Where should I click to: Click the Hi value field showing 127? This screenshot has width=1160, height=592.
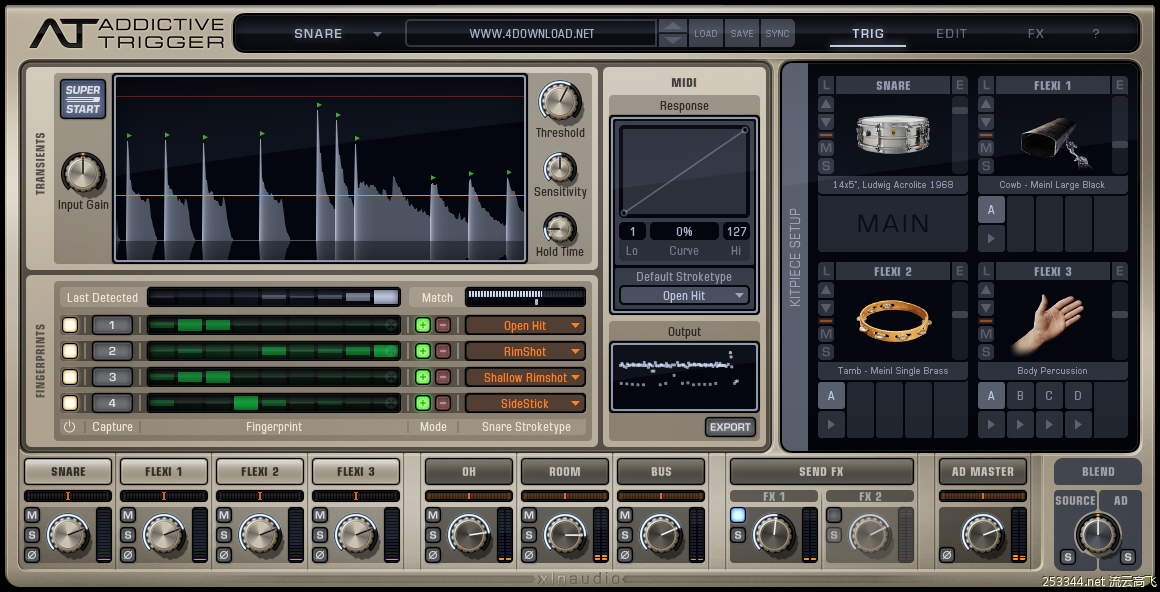[x=736, y=232]
